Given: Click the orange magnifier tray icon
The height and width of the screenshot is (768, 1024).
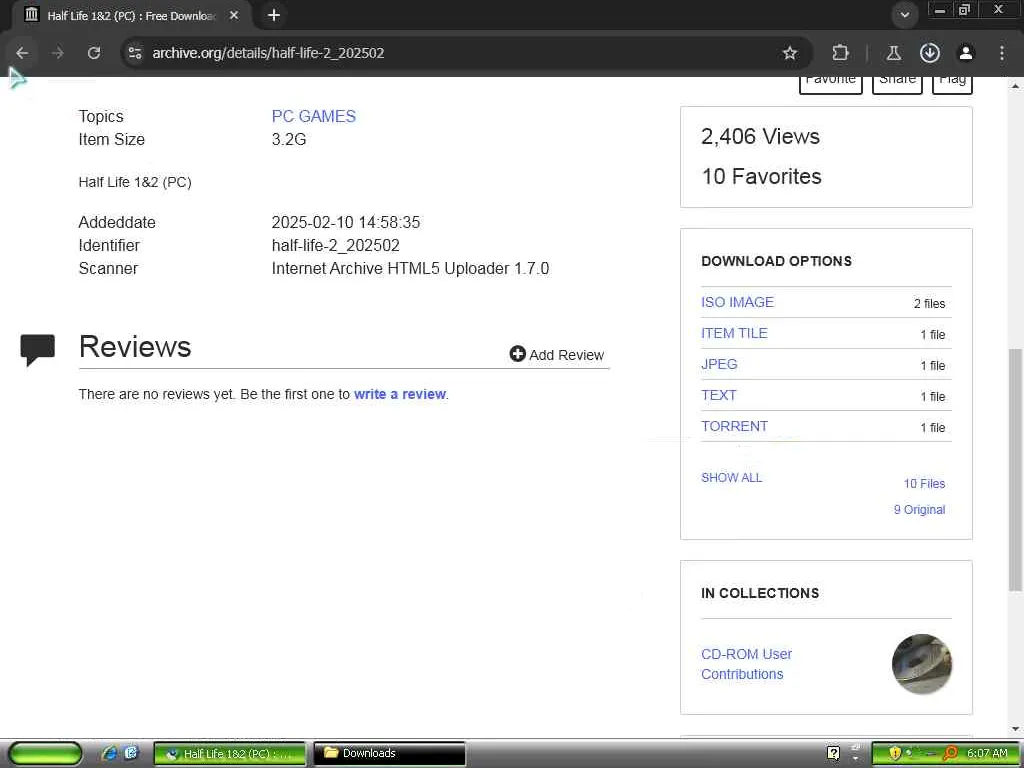Looking at the screenshot, I should (950, 753).
